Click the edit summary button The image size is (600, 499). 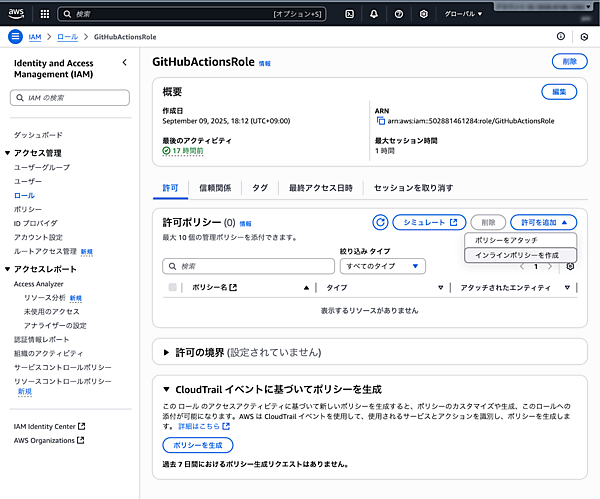coord(558,92)
